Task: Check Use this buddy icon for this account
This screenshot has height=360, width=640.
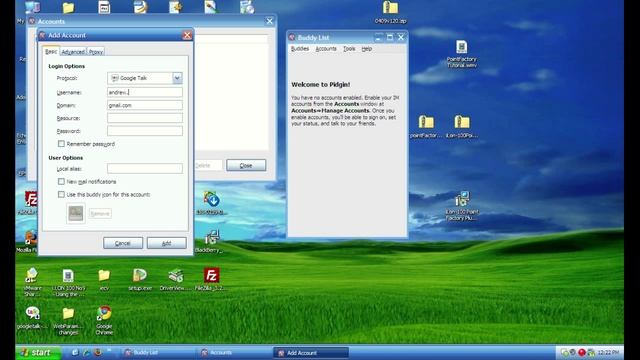Action: pos(61,194)
